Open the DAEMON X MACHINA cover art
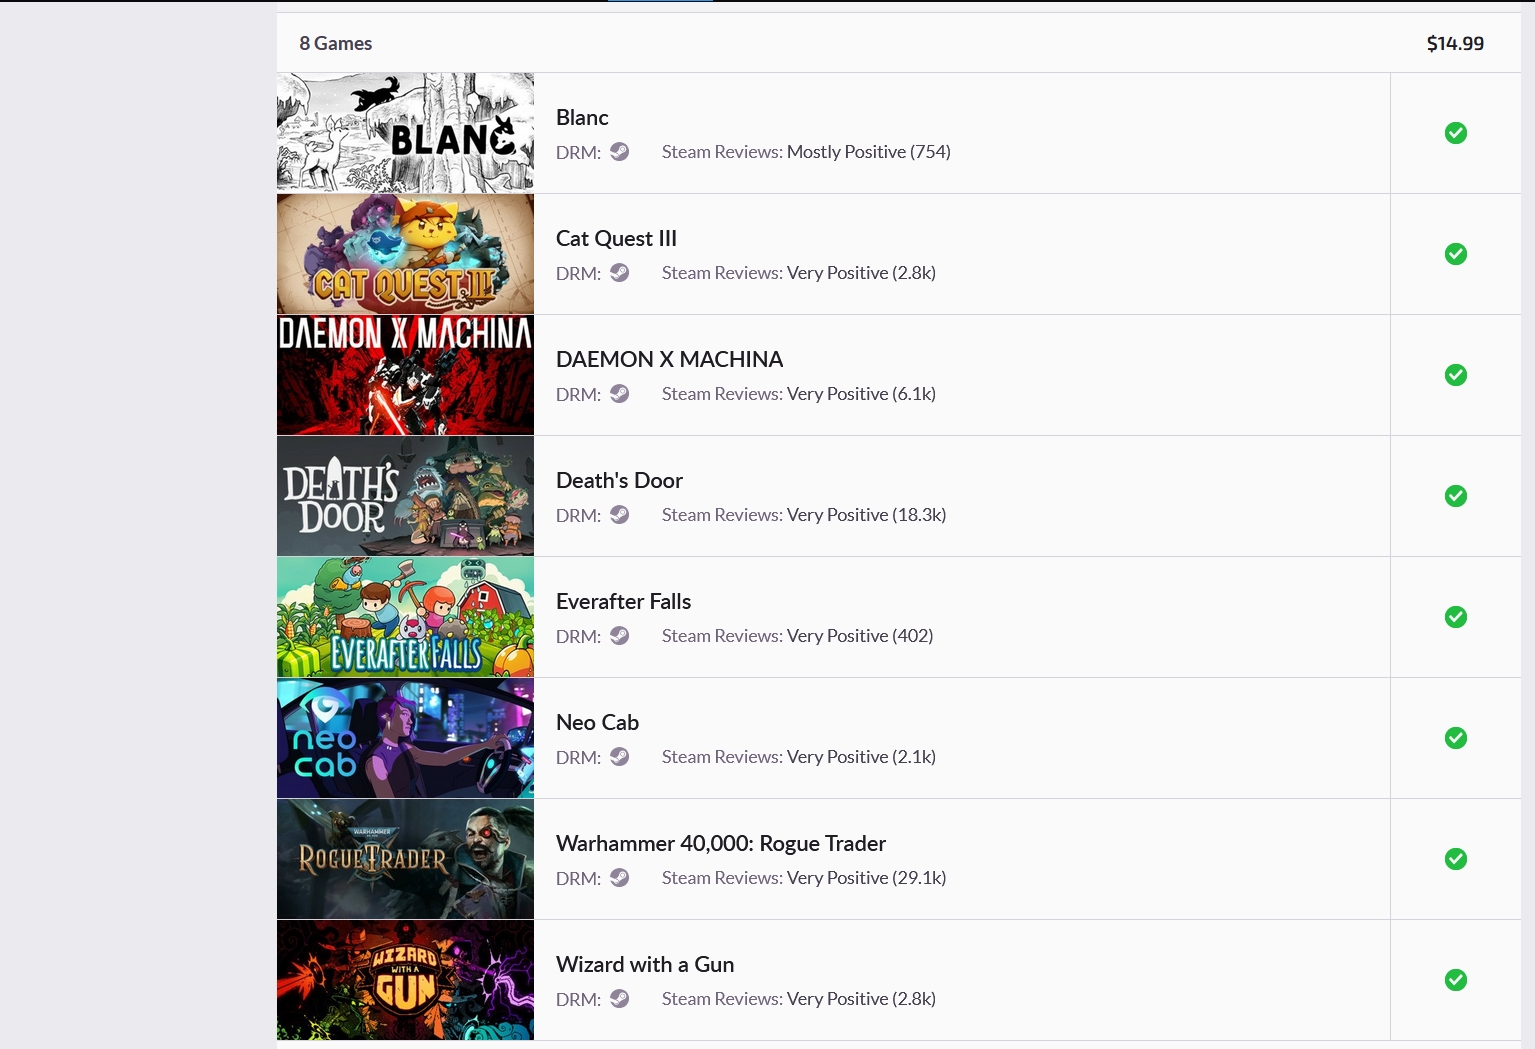The width and height of the screenshot is (1535, 1049). click(405, 375)
